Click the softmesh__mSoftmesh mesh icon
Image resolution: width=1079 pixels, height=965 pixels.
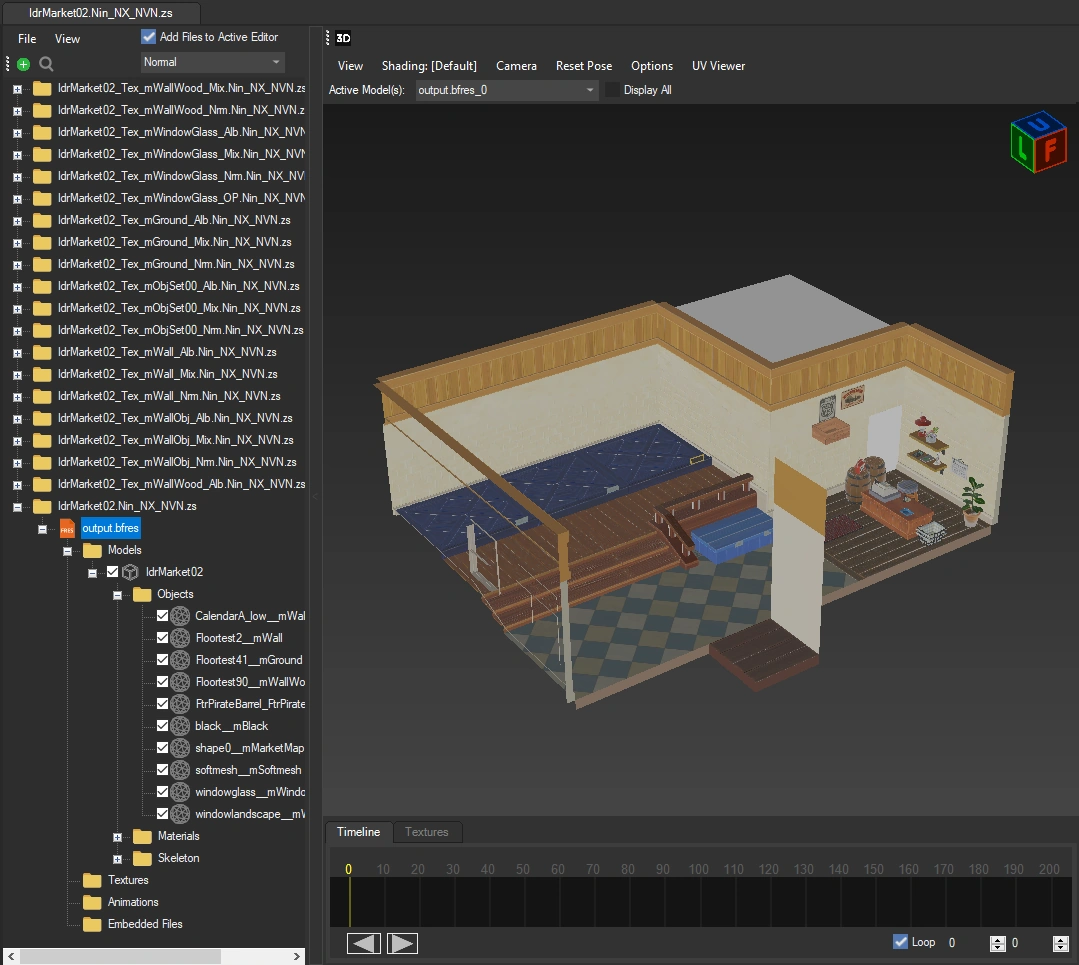coord(180,770)
